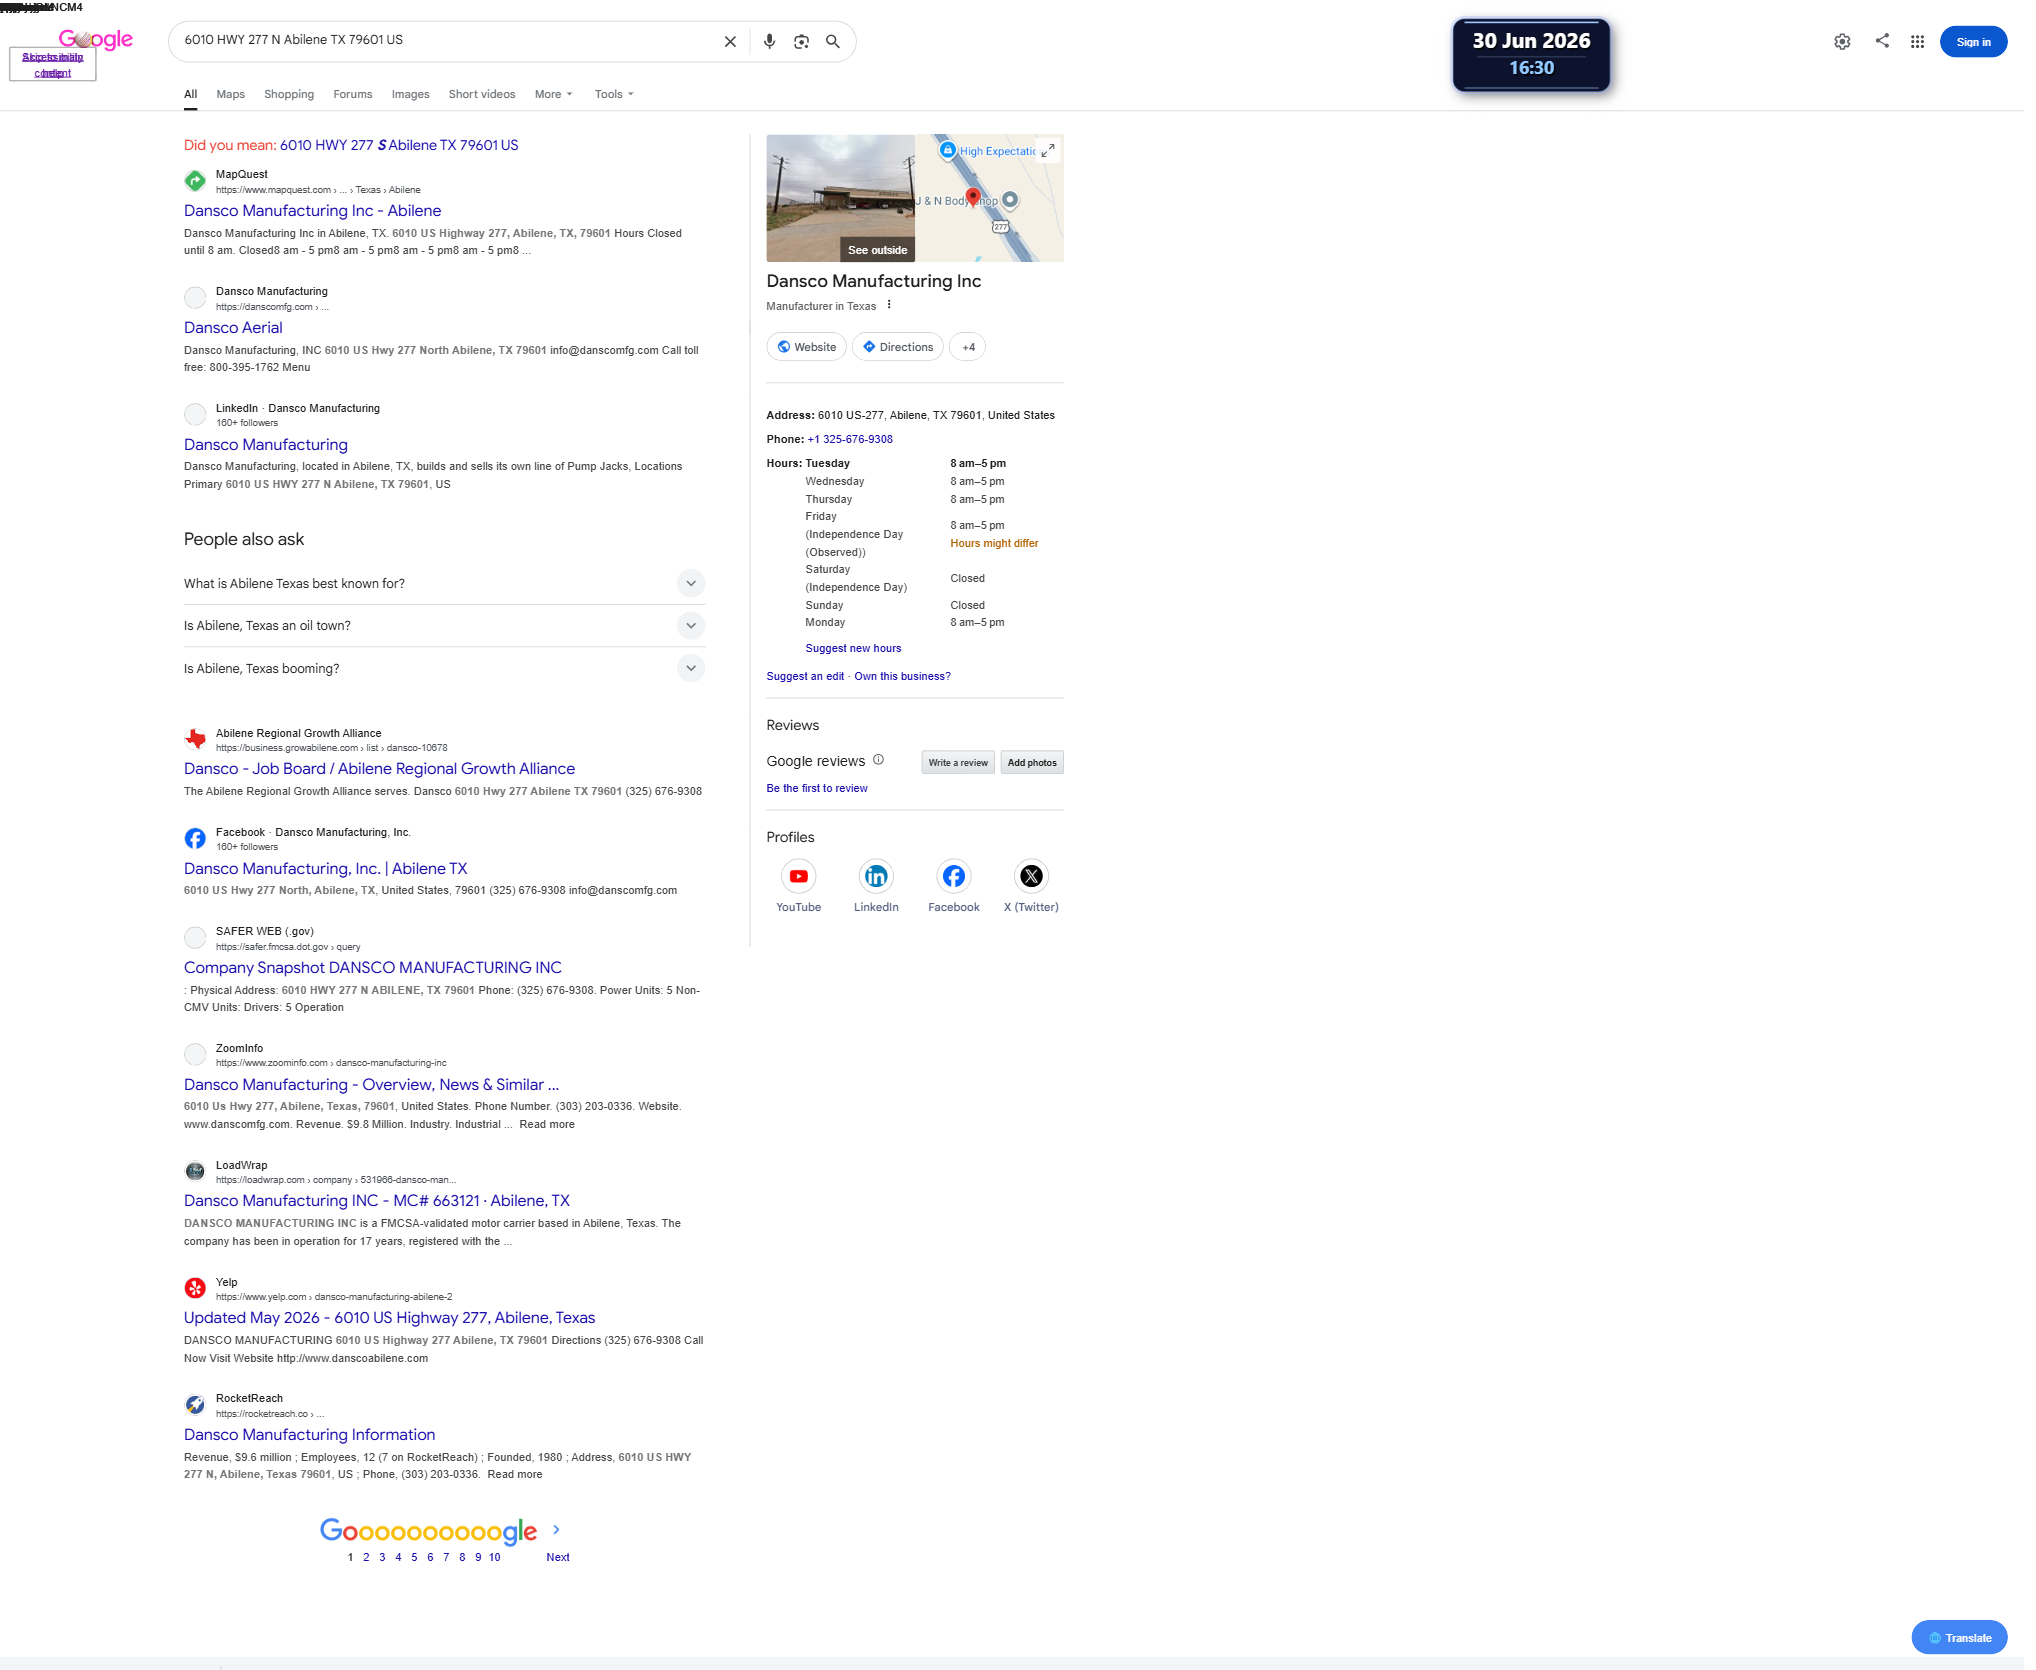Click the Google logo
This screenshot has height=1670, width=2036.
coord(96,39)
